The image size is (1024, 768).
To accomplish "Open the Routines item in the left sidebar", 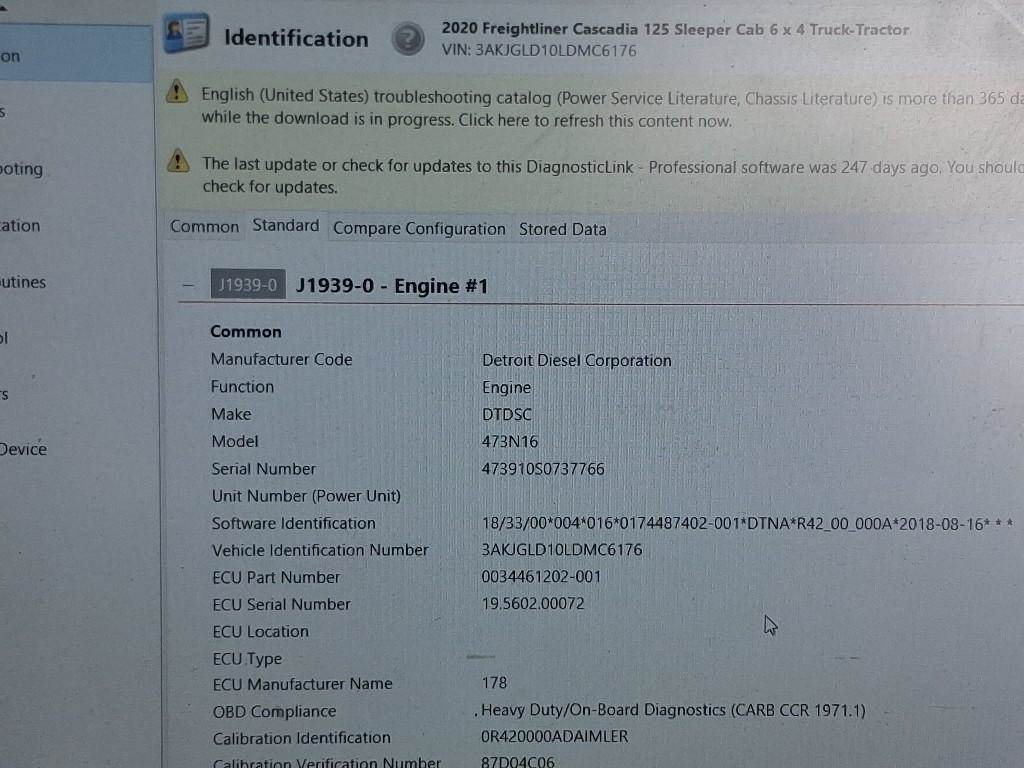I will point(24,282).
